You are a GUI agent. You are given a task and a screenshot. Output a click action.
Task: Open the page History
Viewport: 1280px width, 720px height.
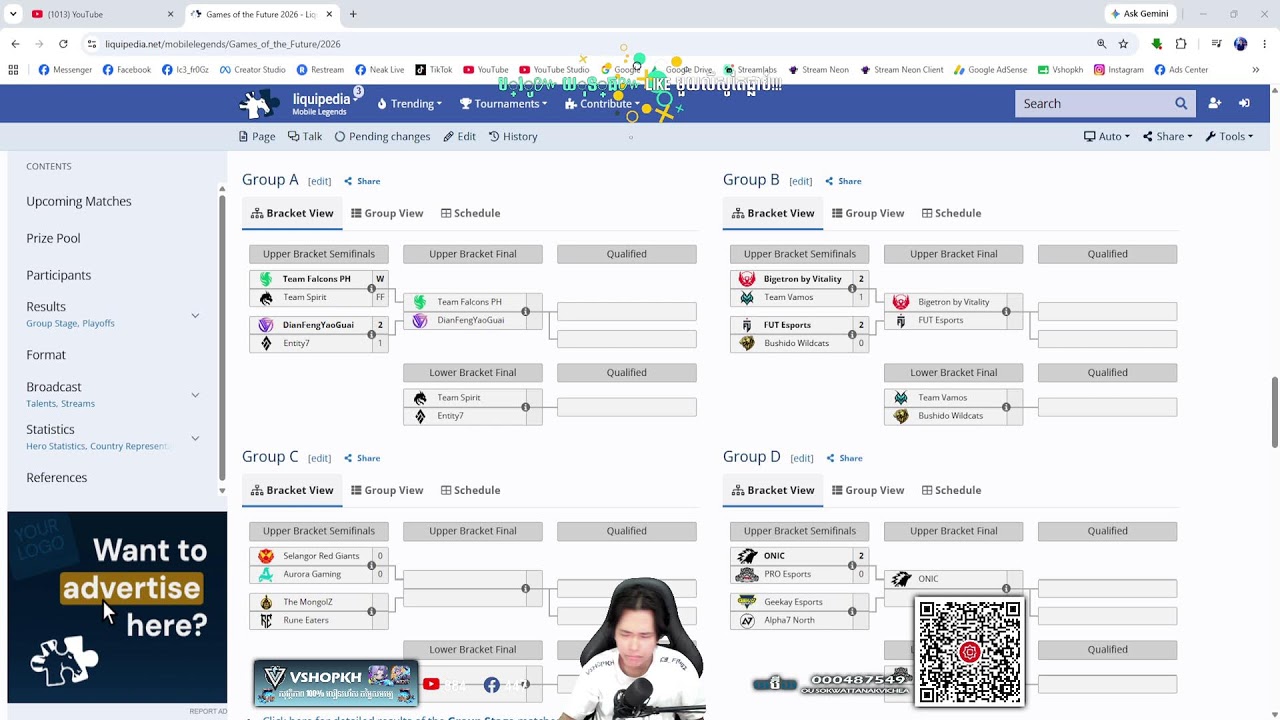click(513, 136)
